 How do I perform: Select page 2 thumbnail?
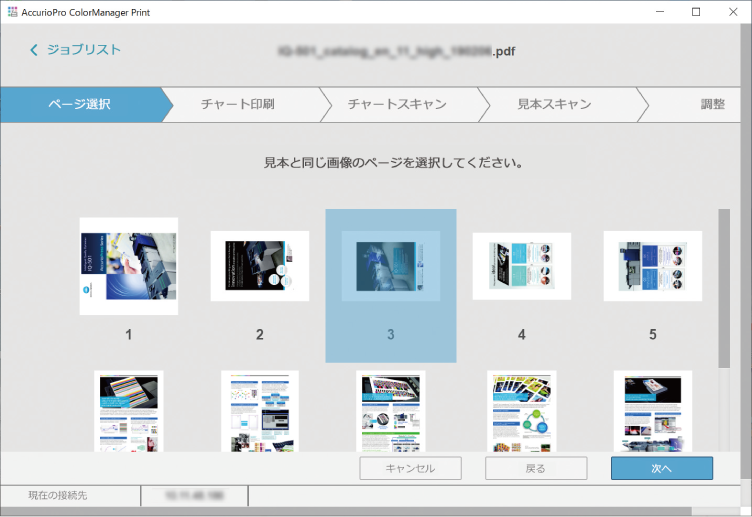[260, 266]
